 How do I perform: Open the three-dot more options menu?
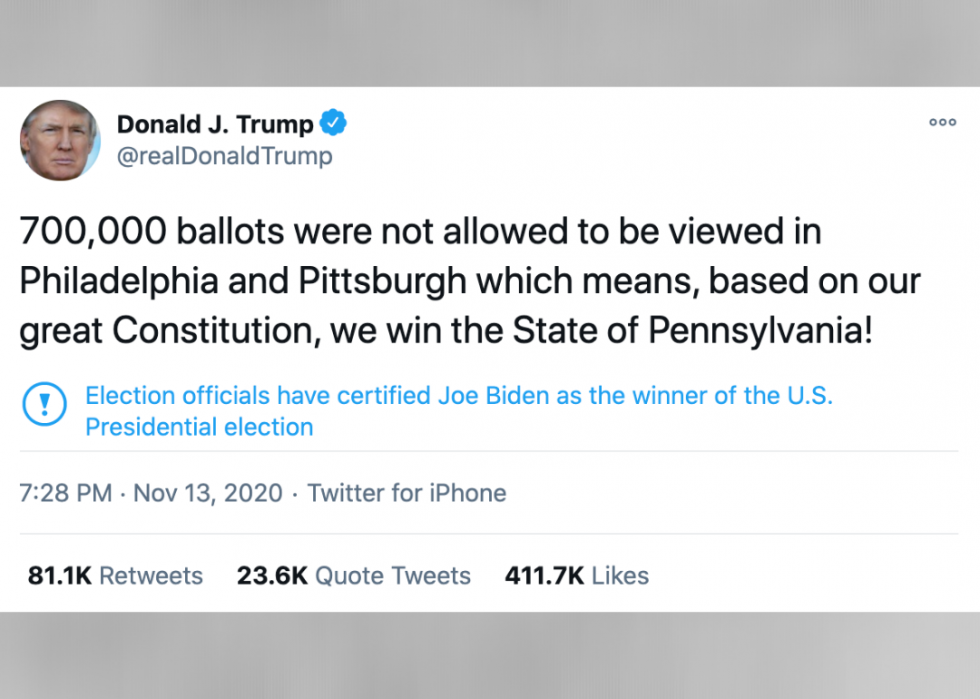(942, 123)
